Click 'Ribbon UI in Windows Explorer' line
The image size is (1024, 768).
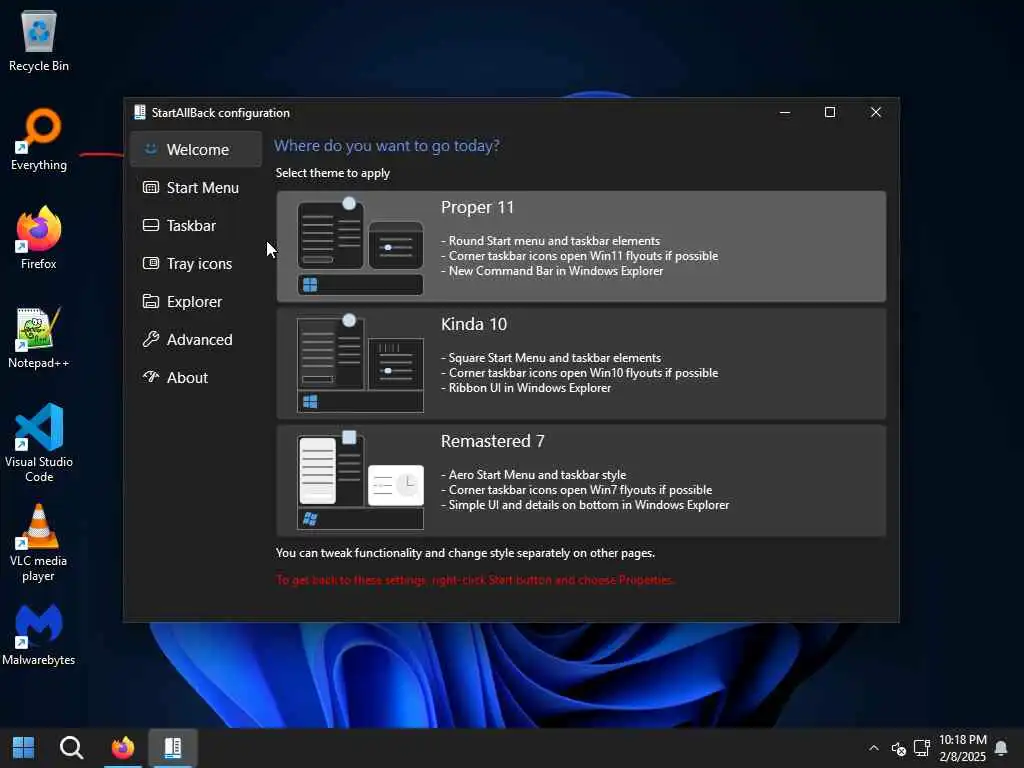[526, 388]
